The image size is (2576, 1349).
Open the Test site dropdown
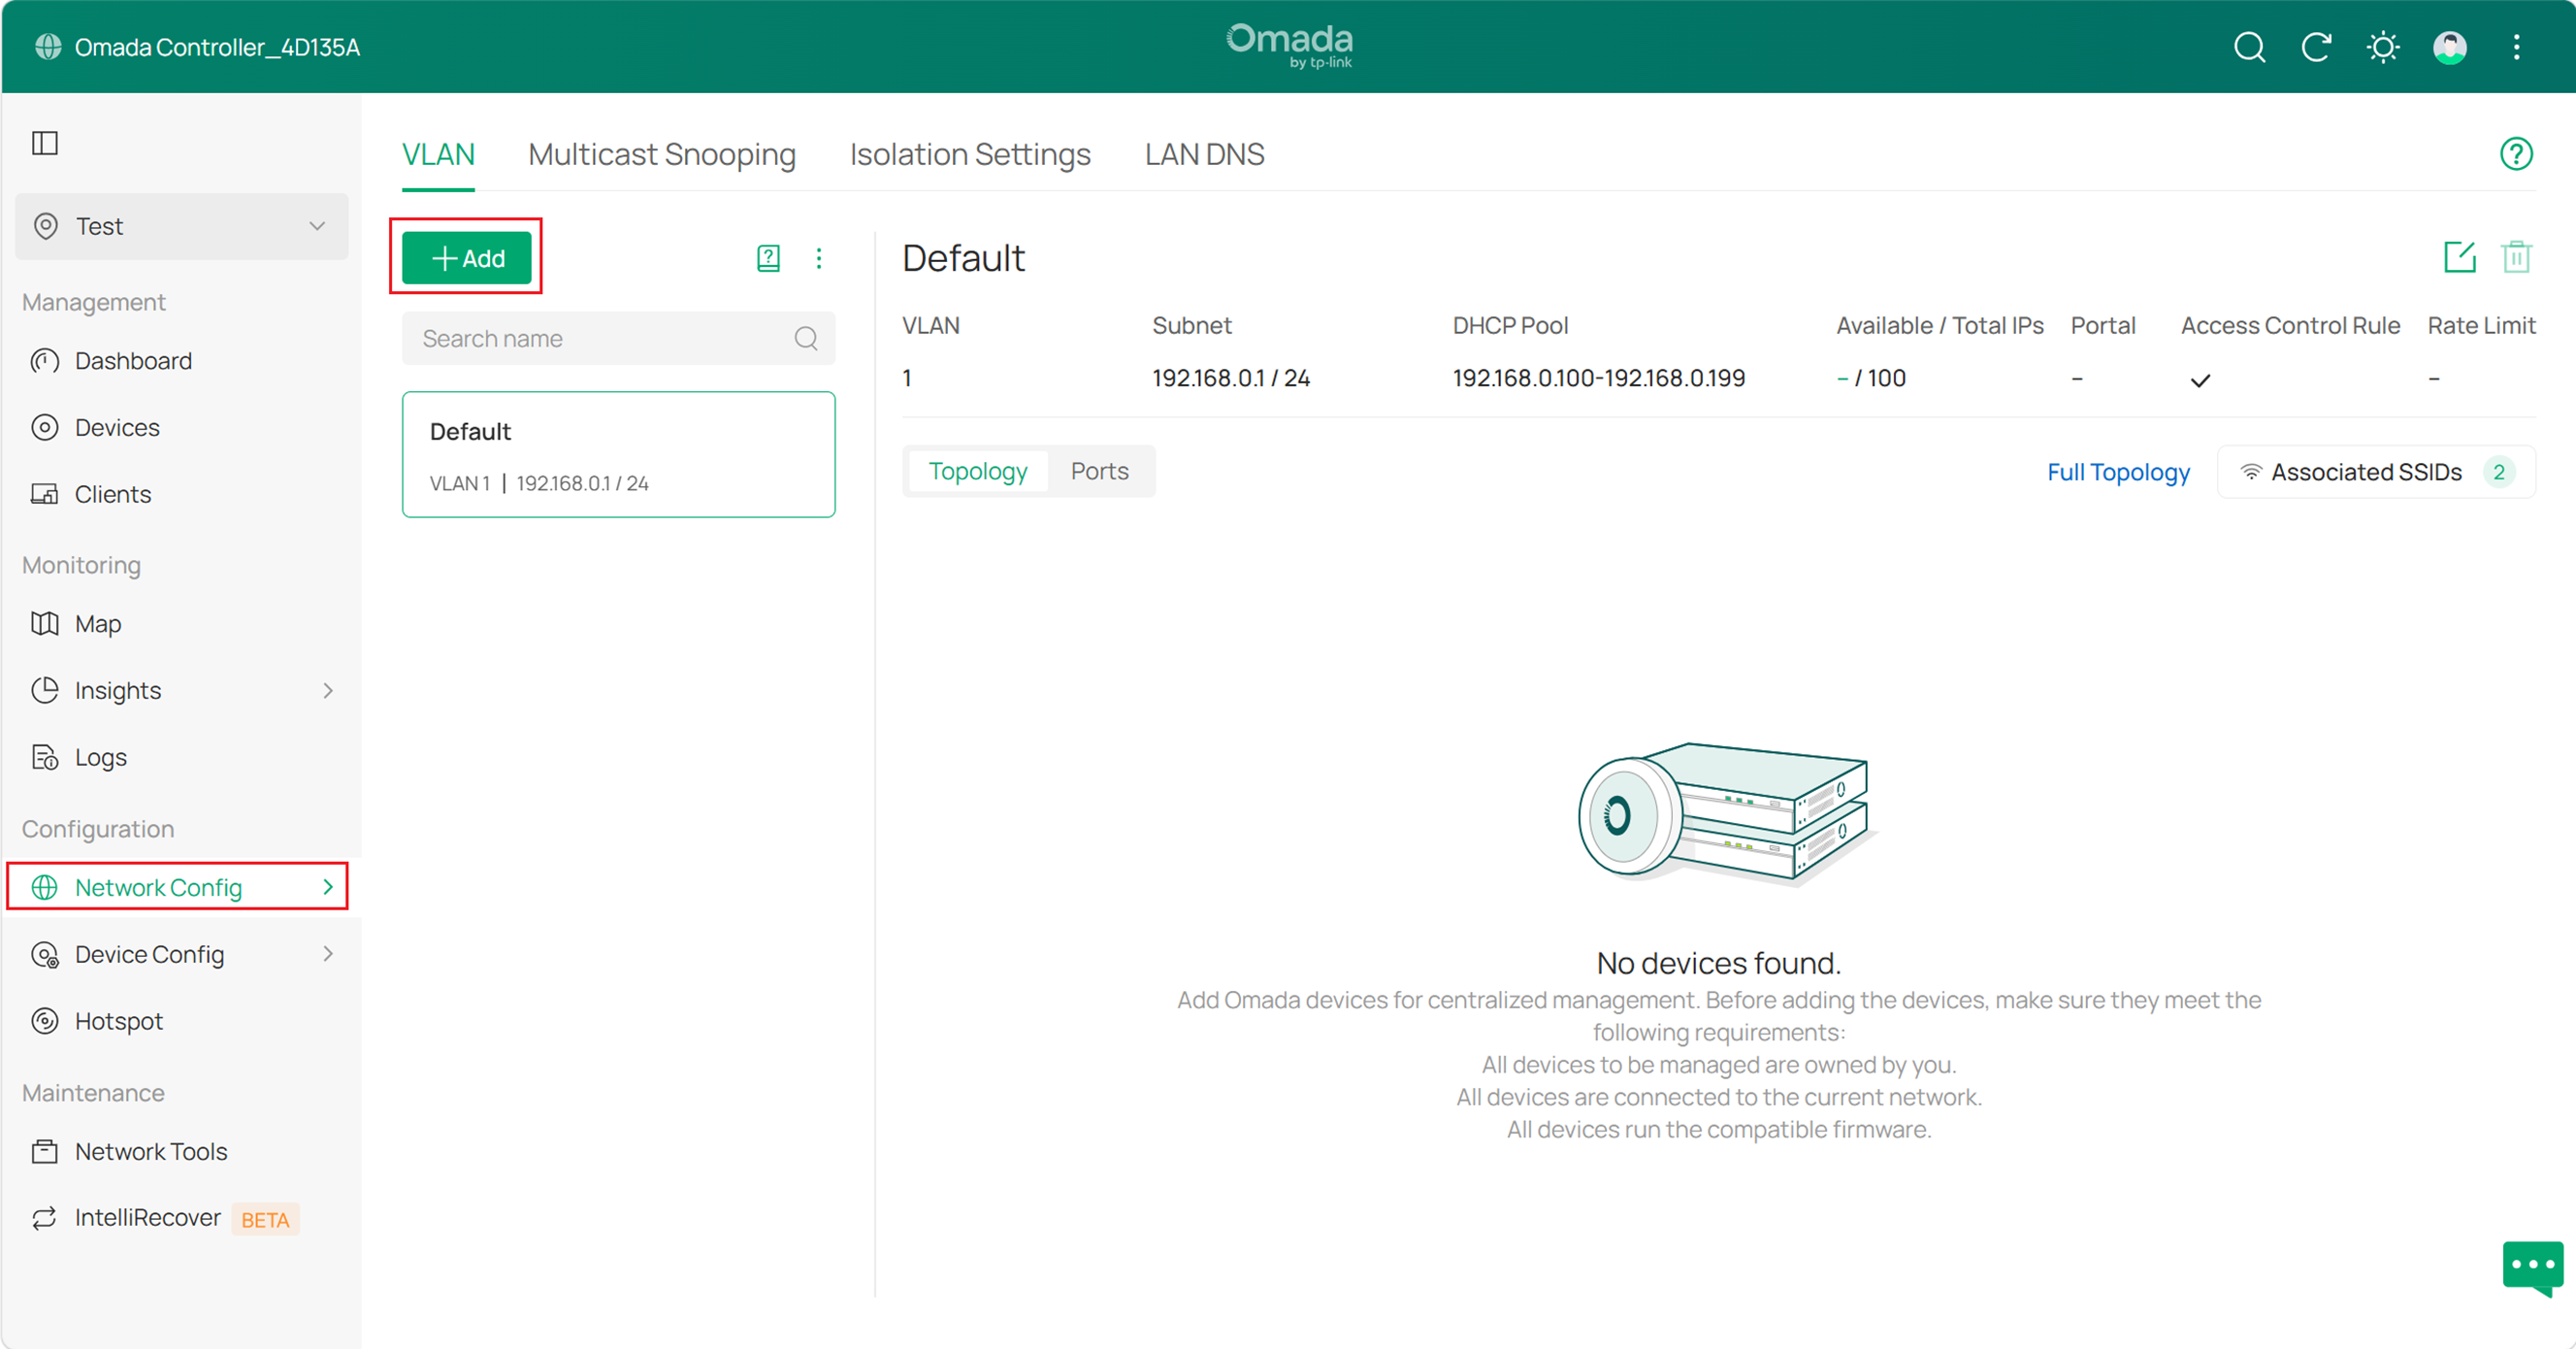182,226
